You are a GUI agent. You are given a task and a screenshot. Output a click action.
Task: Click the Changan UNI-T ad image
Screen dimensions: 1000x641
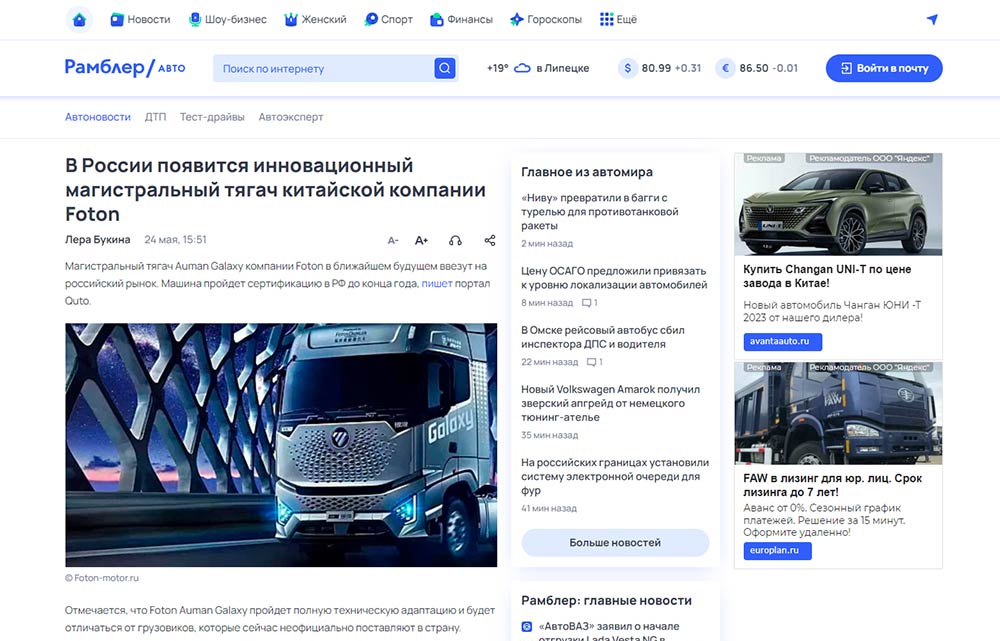[839, 205]
